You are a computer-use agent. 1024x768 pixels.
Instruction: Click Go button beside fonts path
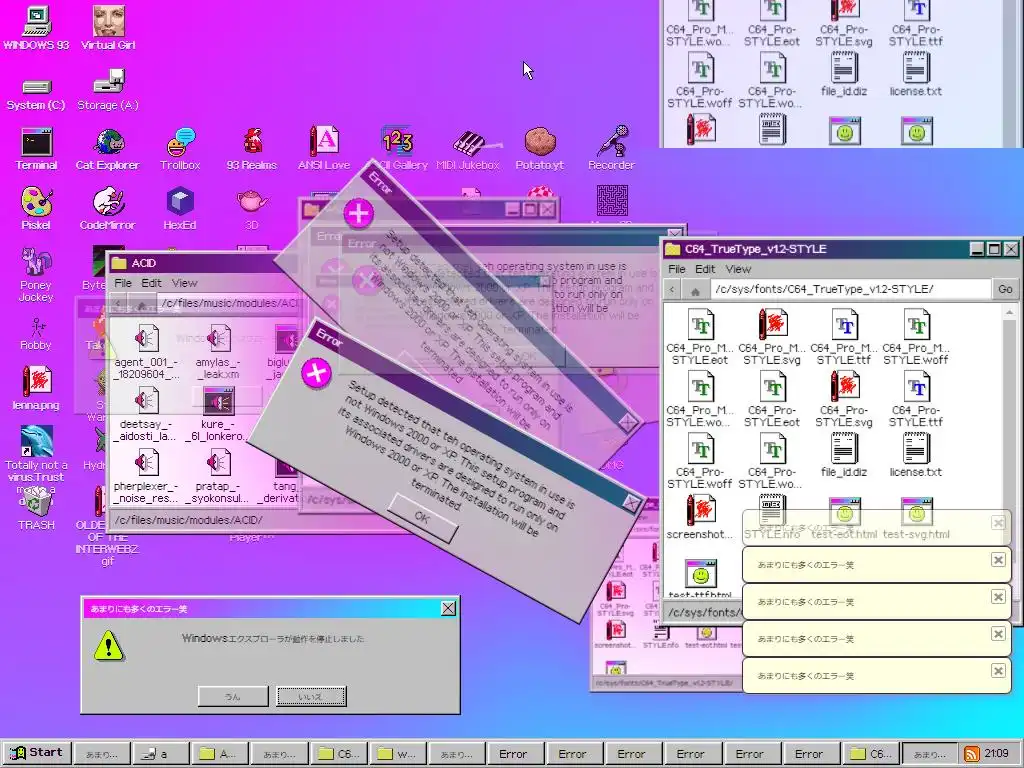[x=1005, y=289]
